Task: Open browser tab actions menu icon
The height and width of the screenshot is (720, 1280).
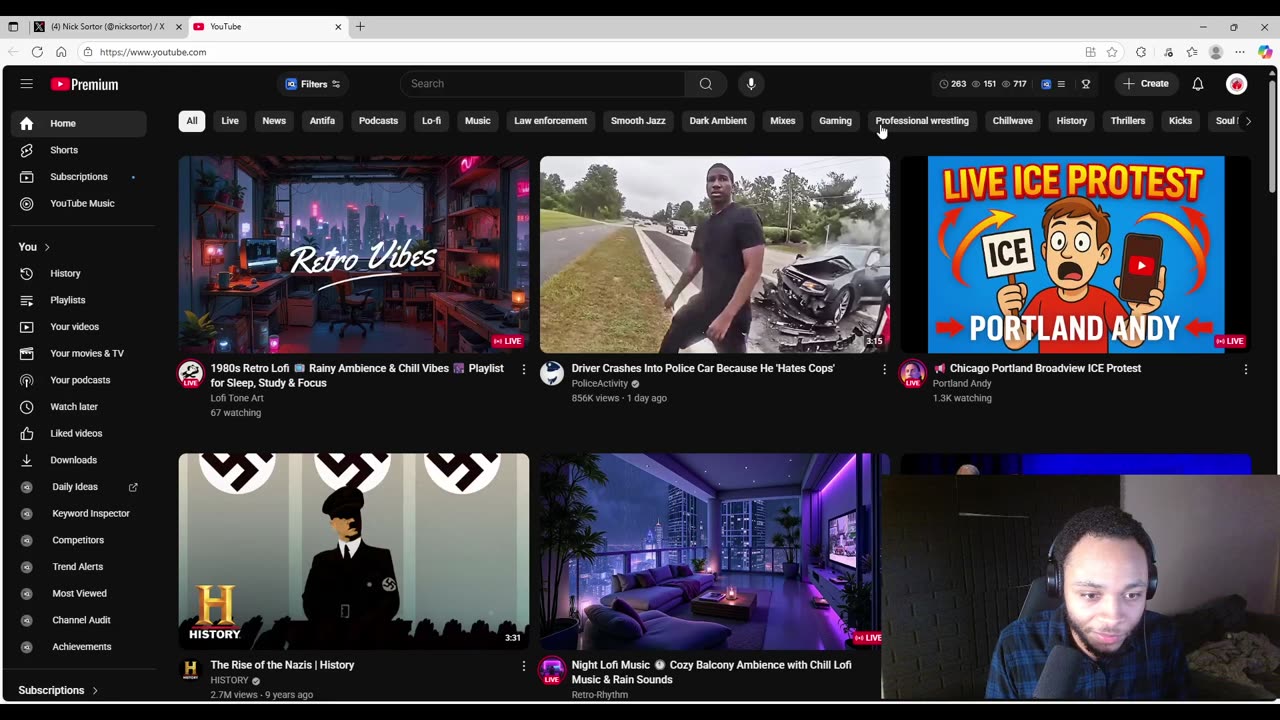Action: tap(13, 27)
